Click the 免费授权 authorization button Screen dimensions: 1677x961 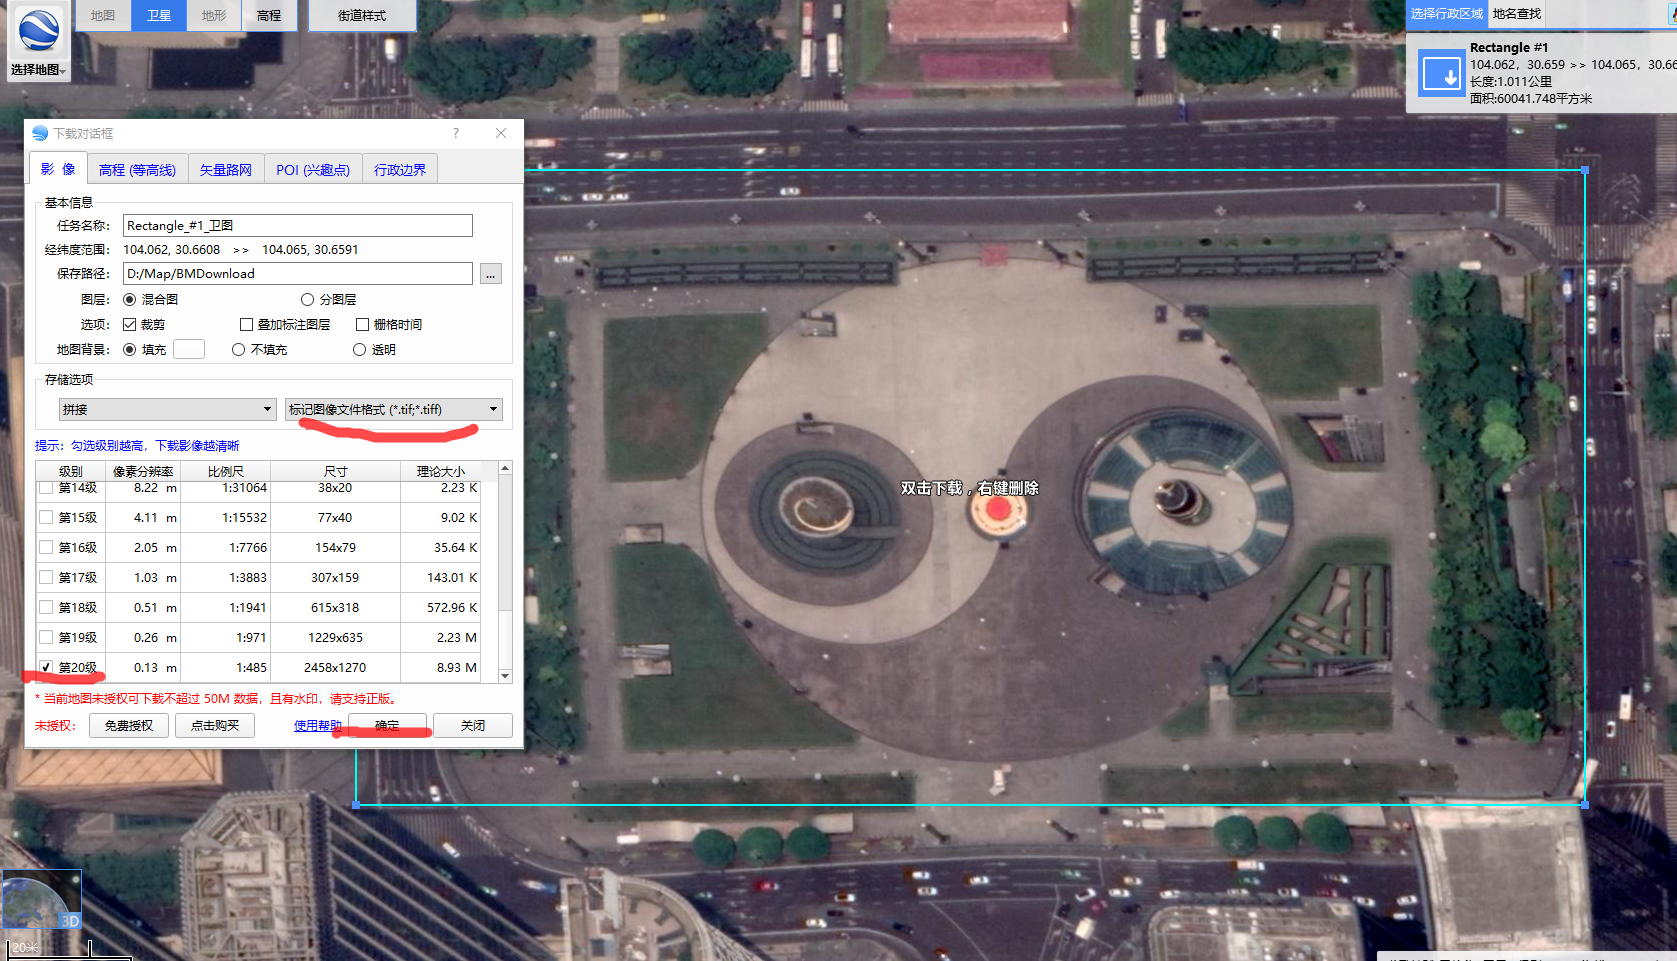[x=127, y=725]
